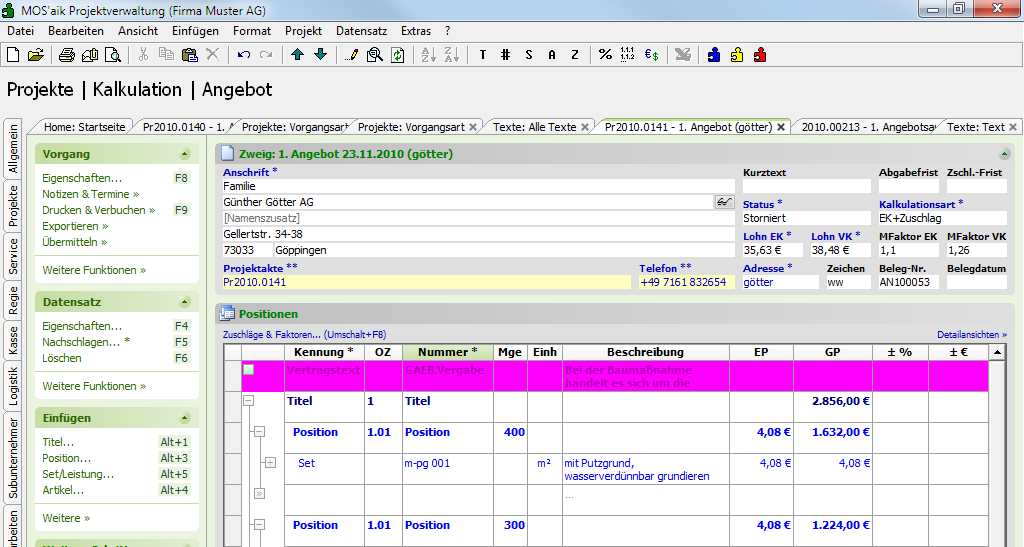Click the signature icon next to Günther Götter AG
This screenshot has width=1024, height=547.
724,202
